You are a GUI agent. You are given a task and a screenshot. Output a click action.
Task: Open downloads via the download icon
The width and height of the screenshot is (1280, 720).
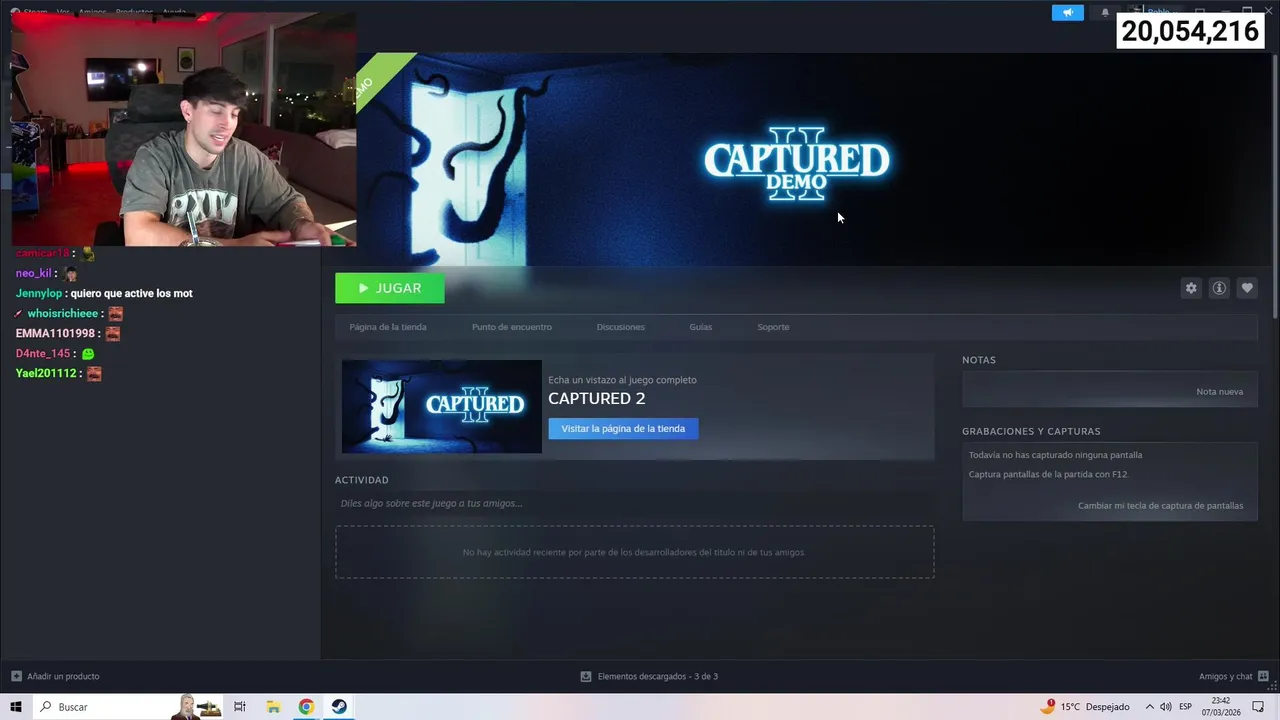(586, 676)
